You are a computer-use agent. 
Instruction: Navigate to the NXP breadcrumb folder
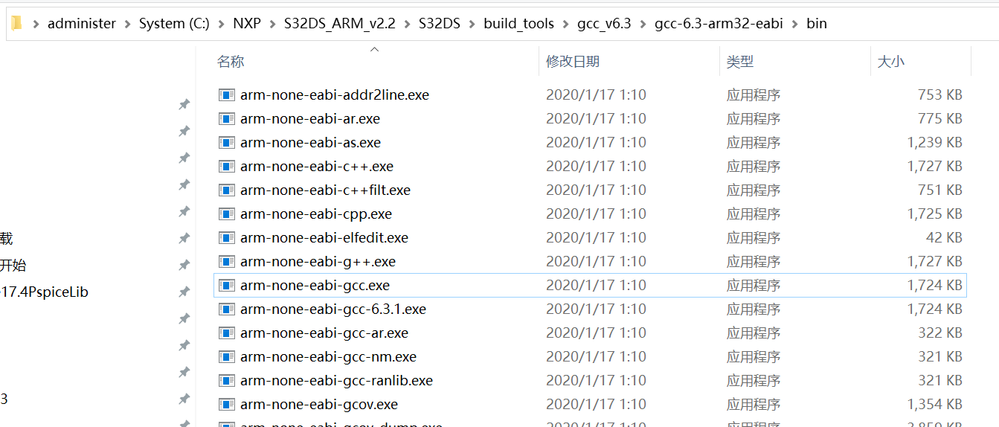(248, 23)
